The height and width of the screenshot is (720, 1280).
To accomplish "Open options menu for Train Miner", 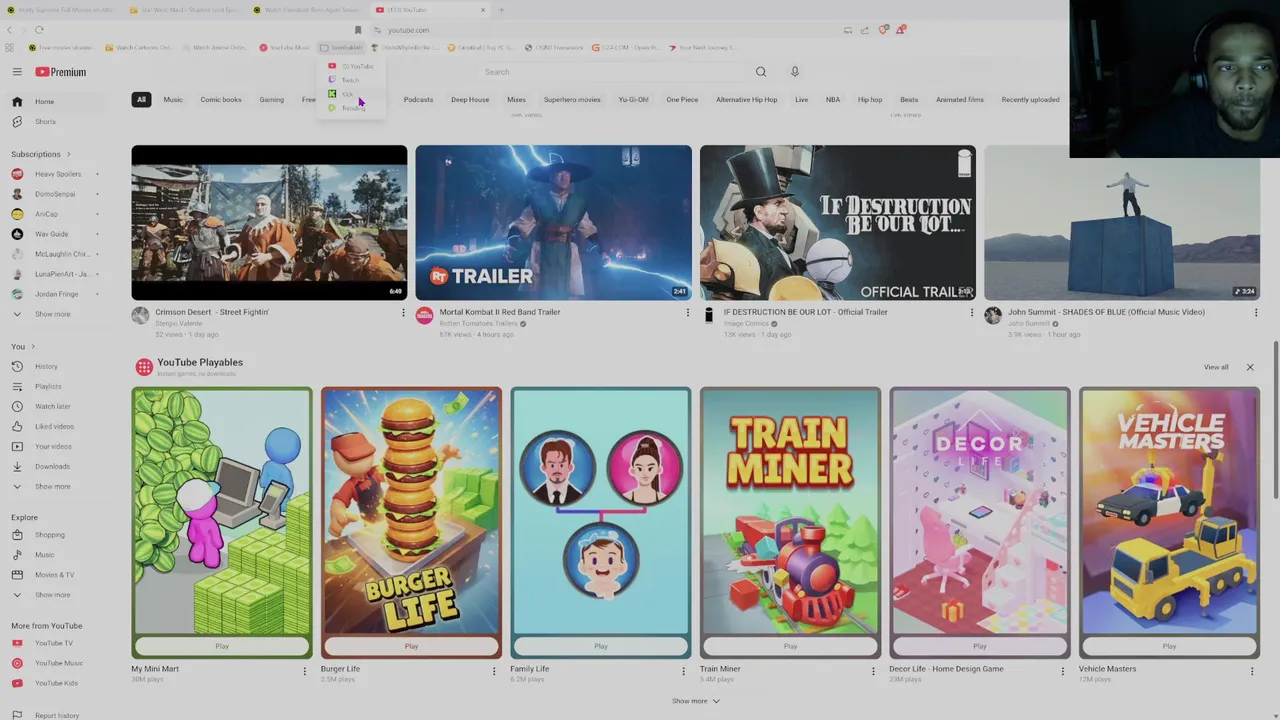I will (x=872, y=671).
